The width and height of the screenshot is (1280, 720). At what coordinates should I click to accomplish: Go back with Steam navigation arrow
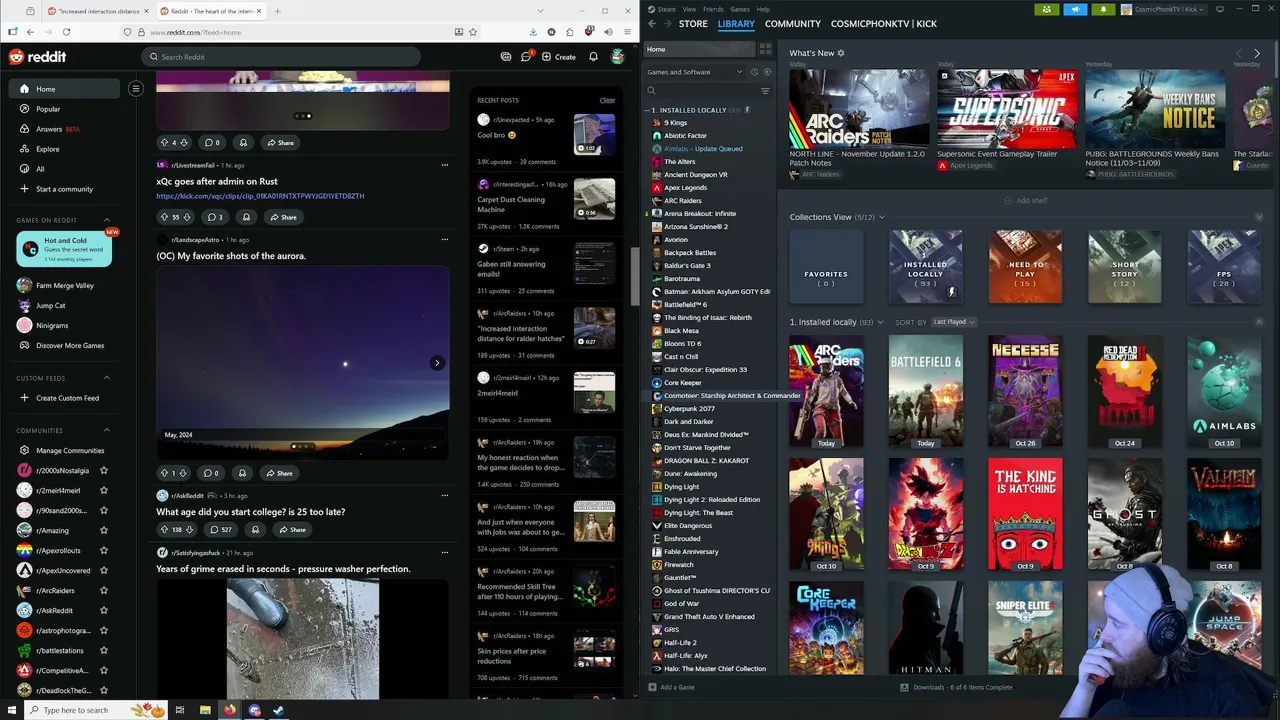click(652, 24)
